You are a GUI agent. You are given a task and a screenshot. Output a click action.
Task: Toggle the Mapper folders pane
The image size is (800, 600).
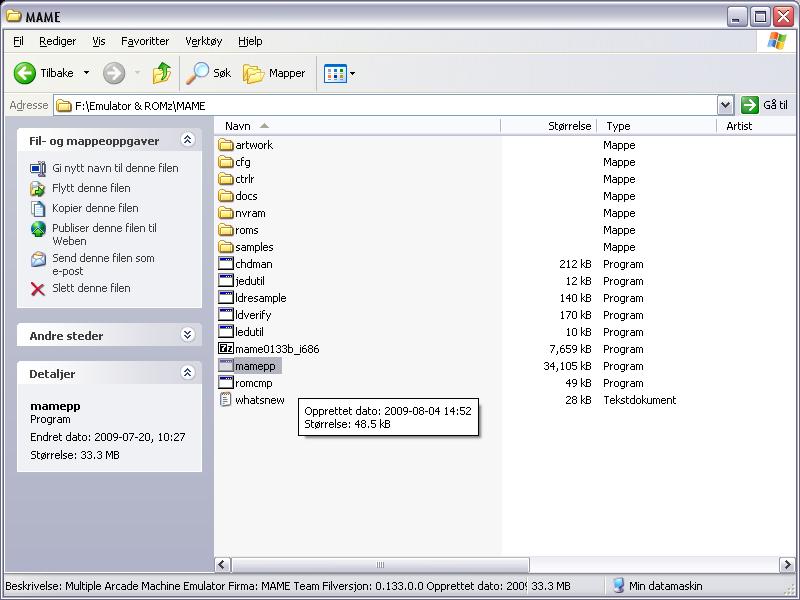[x=274, y=73]
